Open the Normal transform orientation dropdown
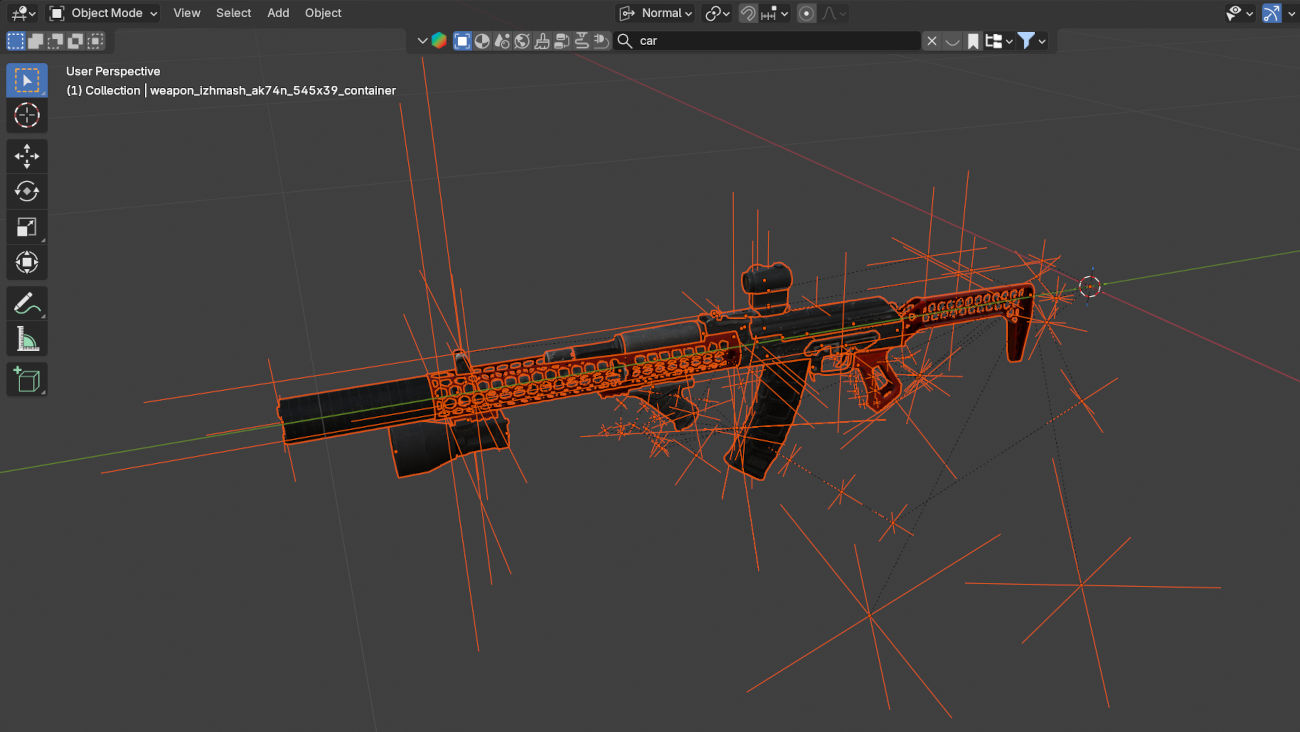 [655, 13]
